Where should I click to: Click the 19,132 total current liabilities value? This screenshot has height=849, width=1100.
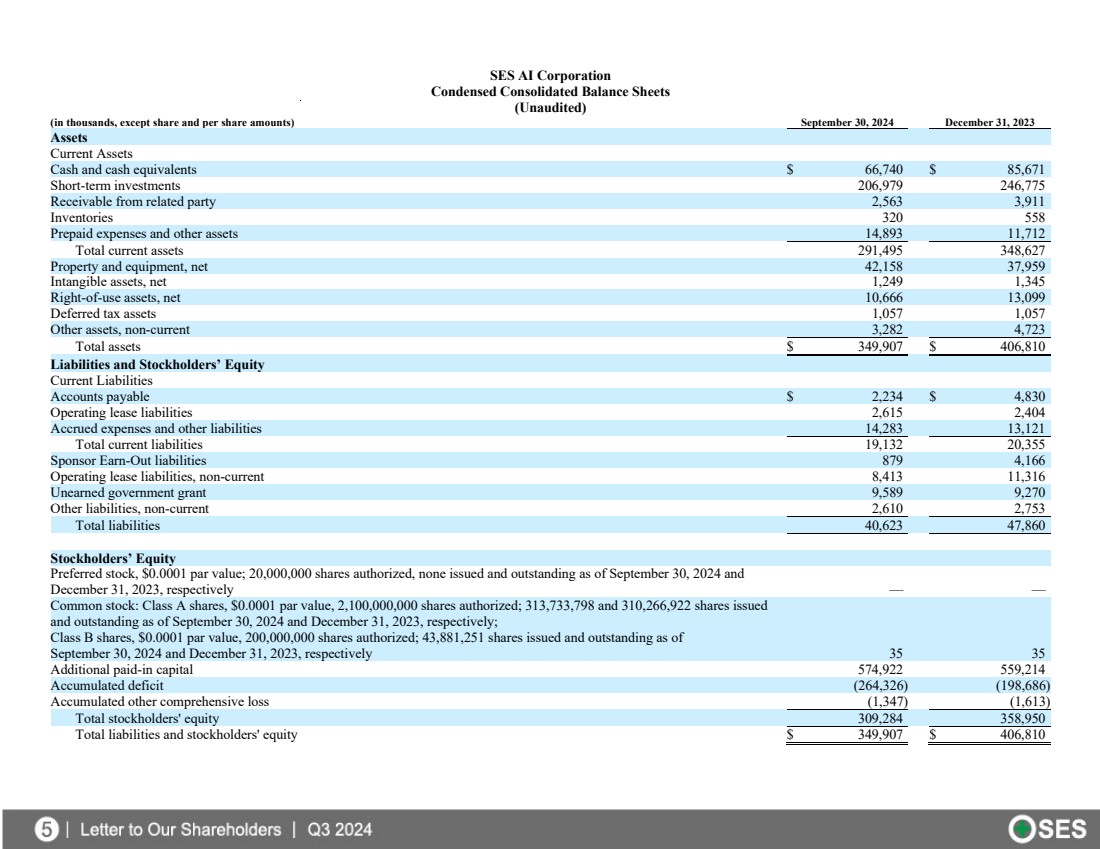click(883, 445)
